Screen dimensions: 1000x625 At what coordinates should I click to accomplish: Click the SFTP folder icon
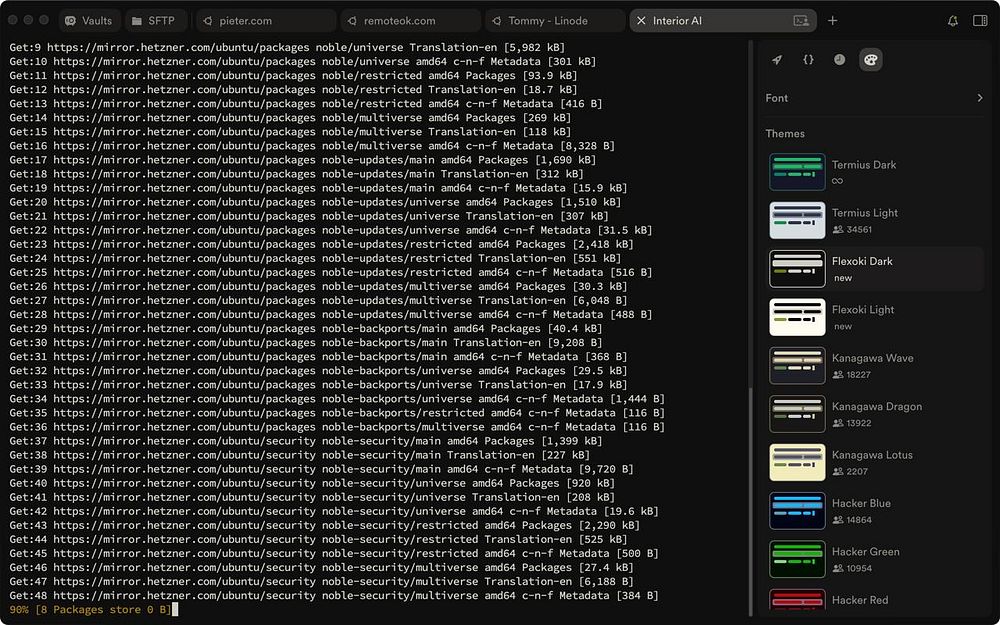(x=136, y=21)
